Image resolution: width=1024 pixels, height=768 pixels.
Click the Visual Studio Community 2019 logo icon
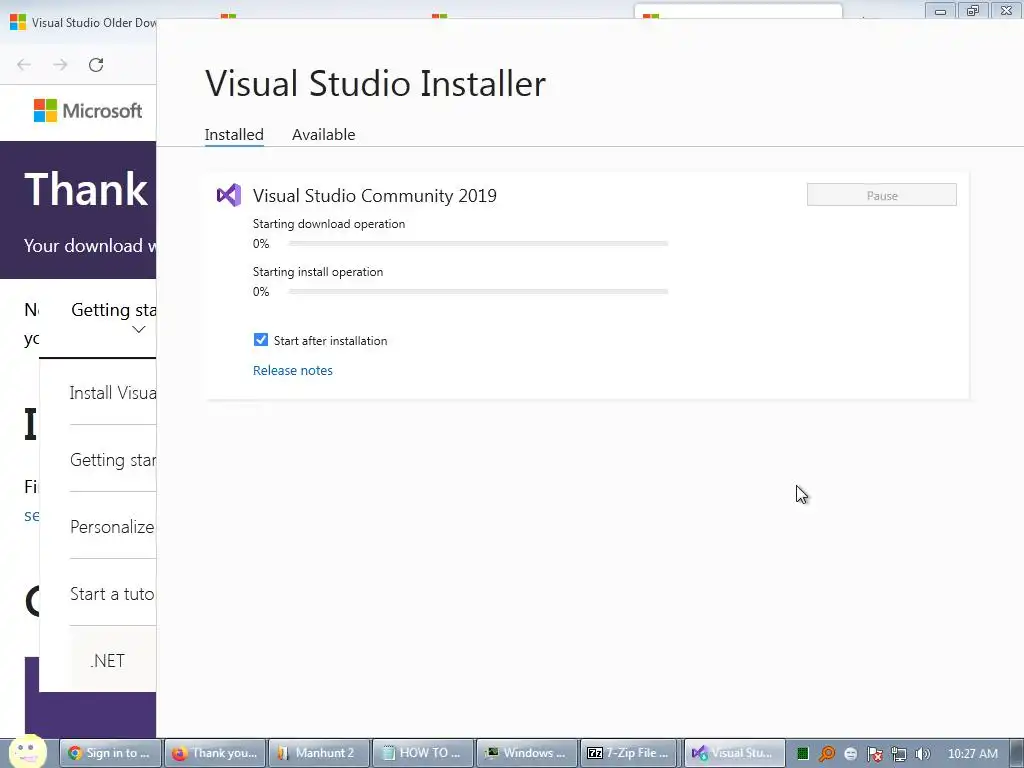click(229, 195)
